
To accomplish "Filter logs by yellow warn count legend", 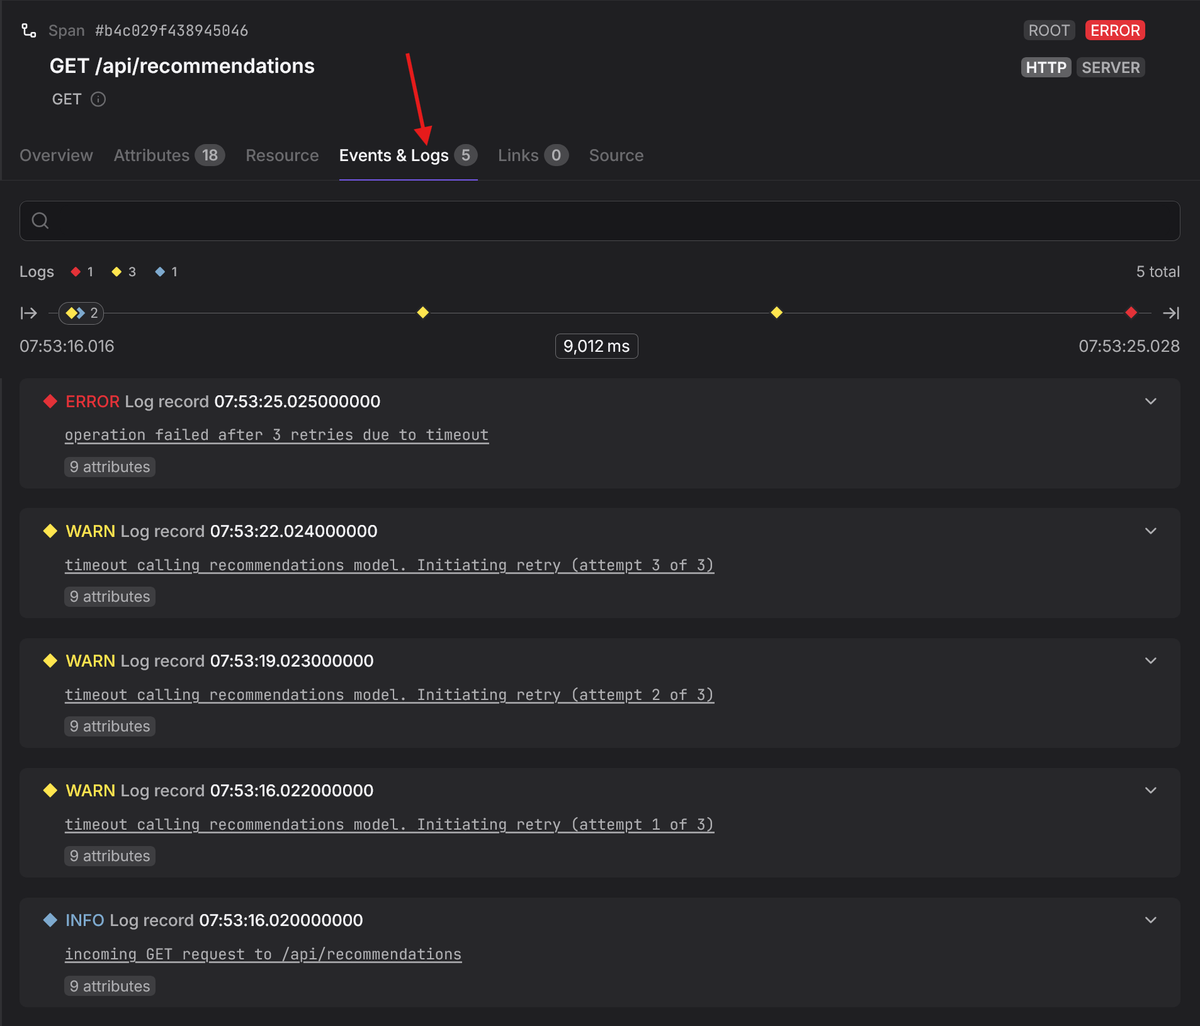I will tap(124, 272).
